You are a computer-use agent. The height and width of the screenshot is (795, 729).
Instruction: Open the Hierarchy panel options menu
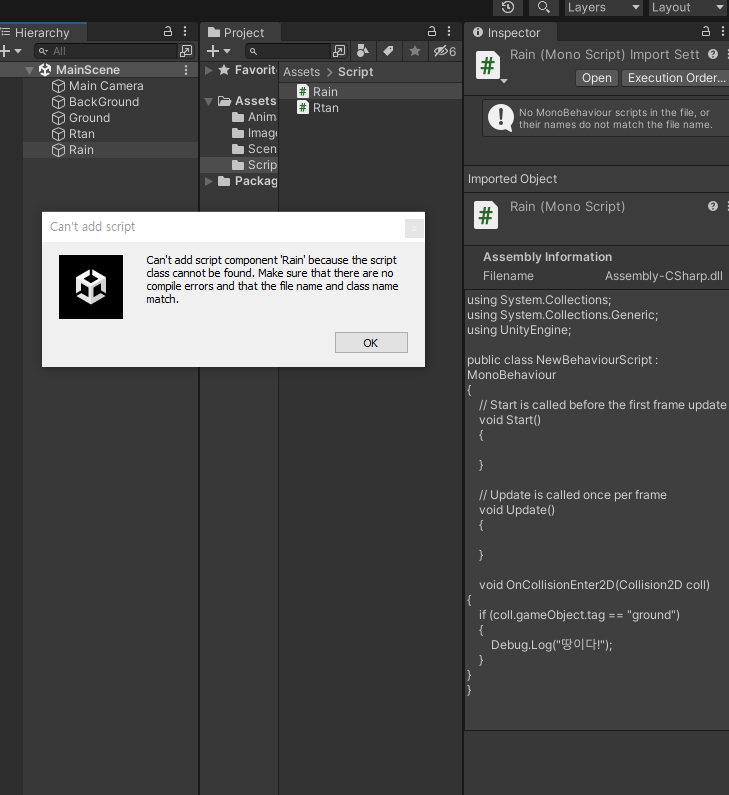tap(185, 31)
